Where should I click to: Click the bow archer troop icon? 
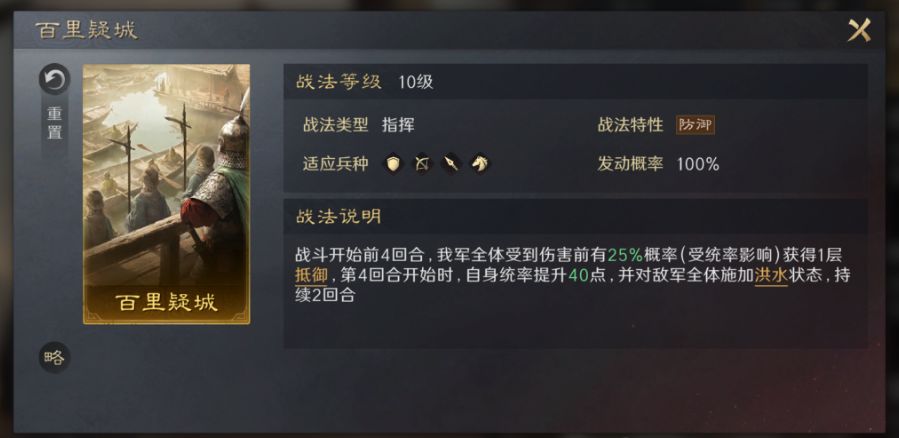pos(421,165)
